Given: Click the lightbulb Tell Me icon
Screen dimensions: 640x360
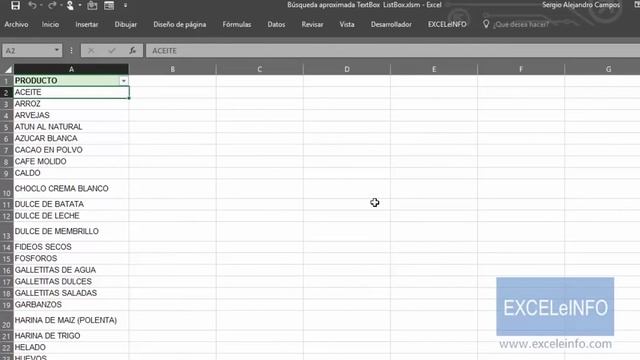Looking at the screenshot, I should 486,24.
